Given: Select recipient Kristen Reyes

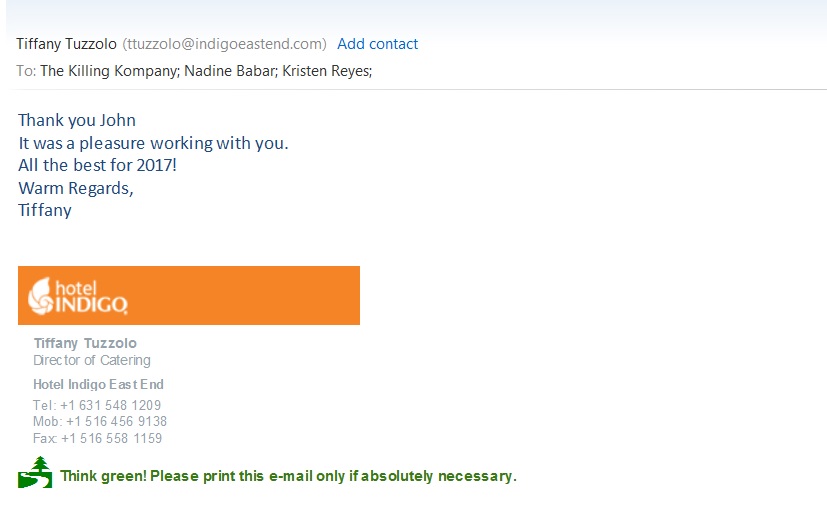Looking at the screenshot, I should point(325,71).
